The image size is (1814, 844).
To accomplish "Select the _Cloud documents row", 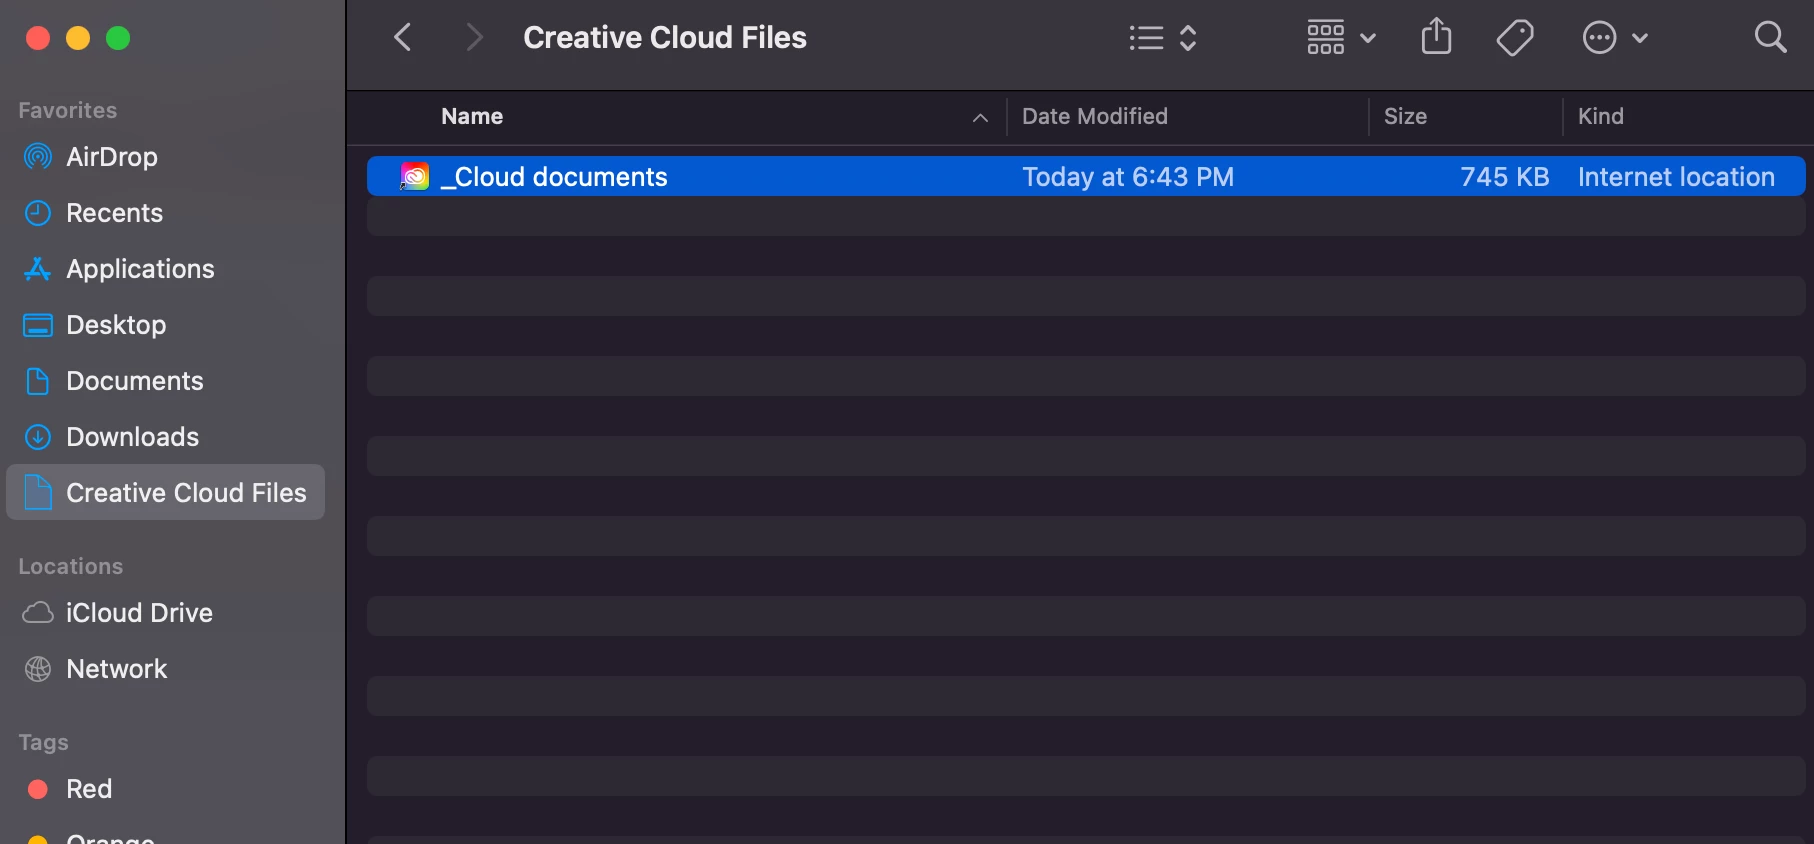I will (1086, 176).
